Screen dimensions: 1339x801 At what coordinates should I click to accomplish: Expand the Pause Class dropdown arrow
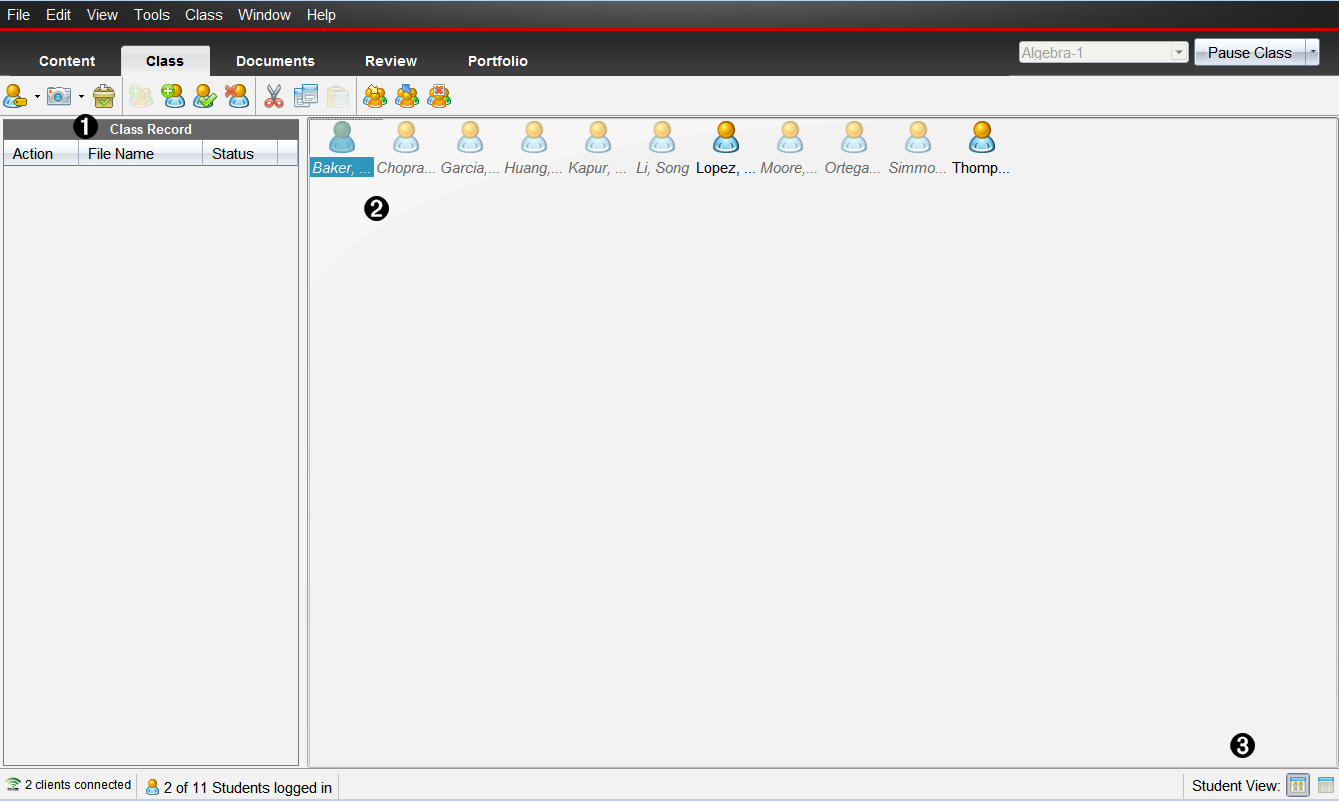(x=1313, y=52)
